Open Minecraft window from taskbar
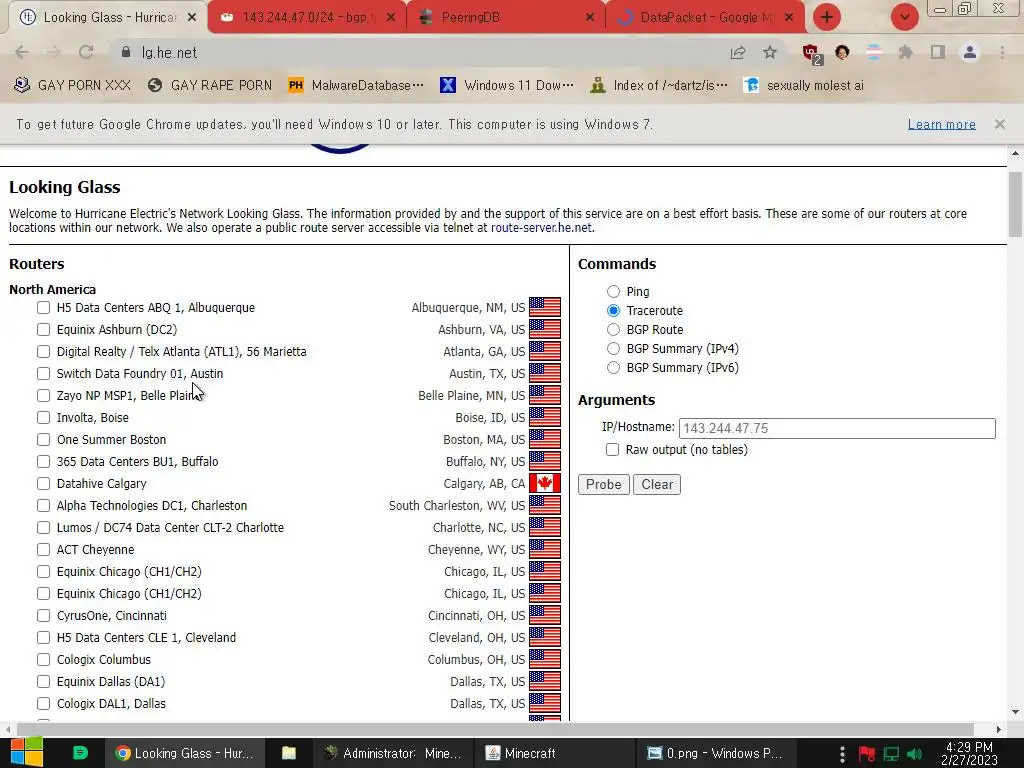 coord(556,753)
